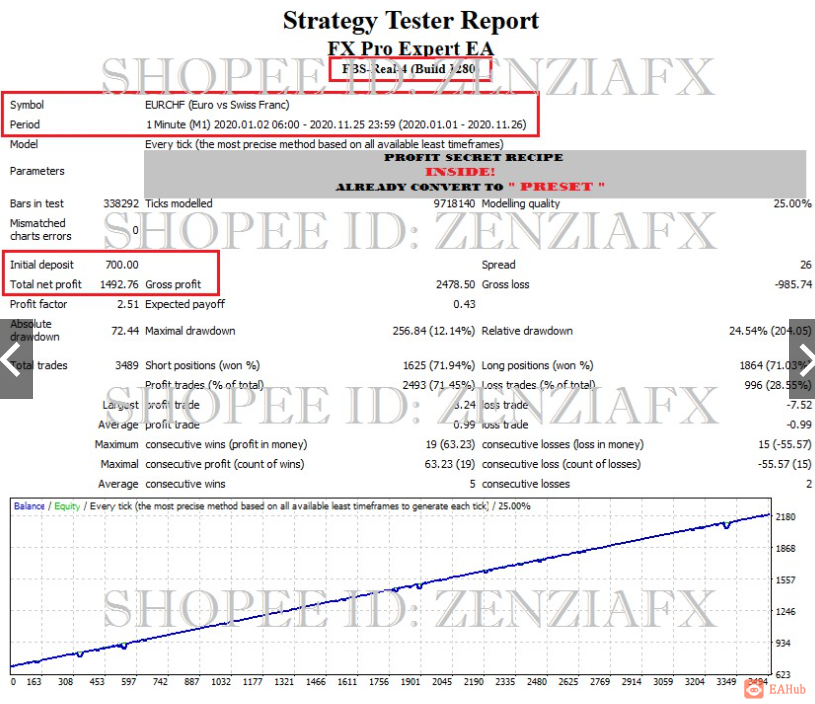Viewport: 815px width, 704px height.
Task: Select the '0.43' expected payoff value
Action: [464, 304]
